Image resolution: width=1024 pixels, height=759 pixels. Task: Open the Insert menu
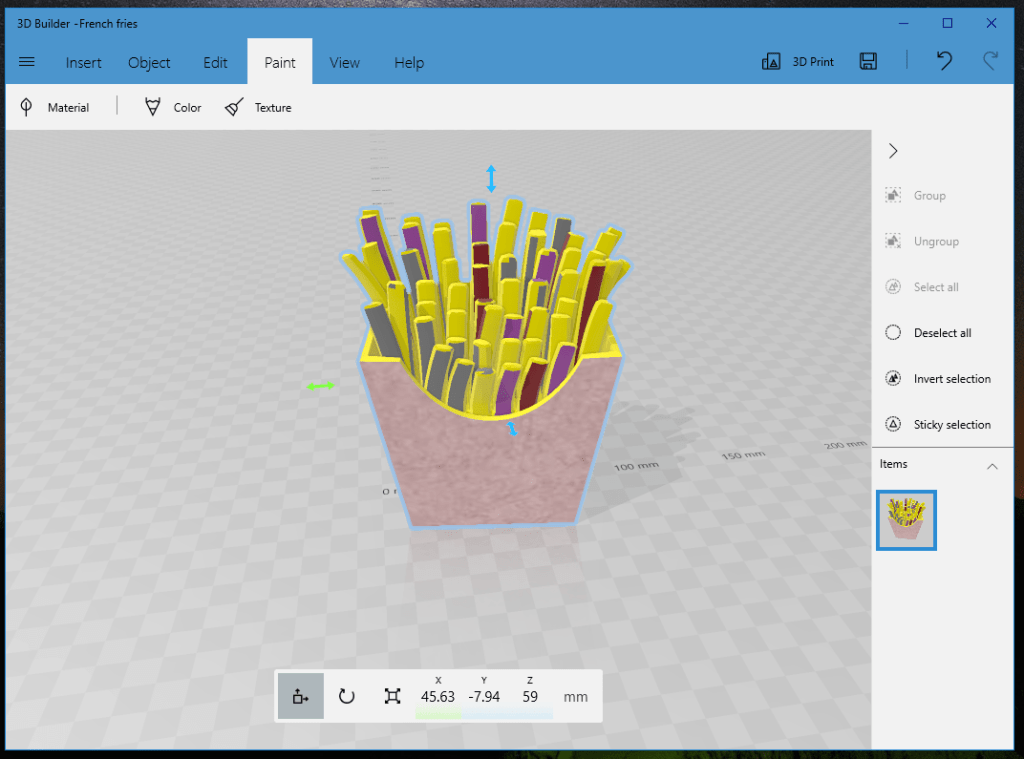coord(83,62)
